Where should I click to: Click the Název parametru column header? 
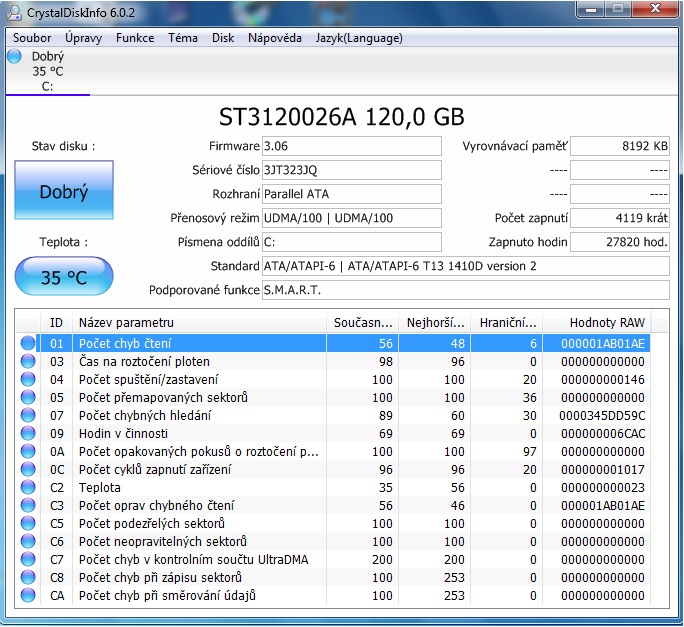coord(199,323)
